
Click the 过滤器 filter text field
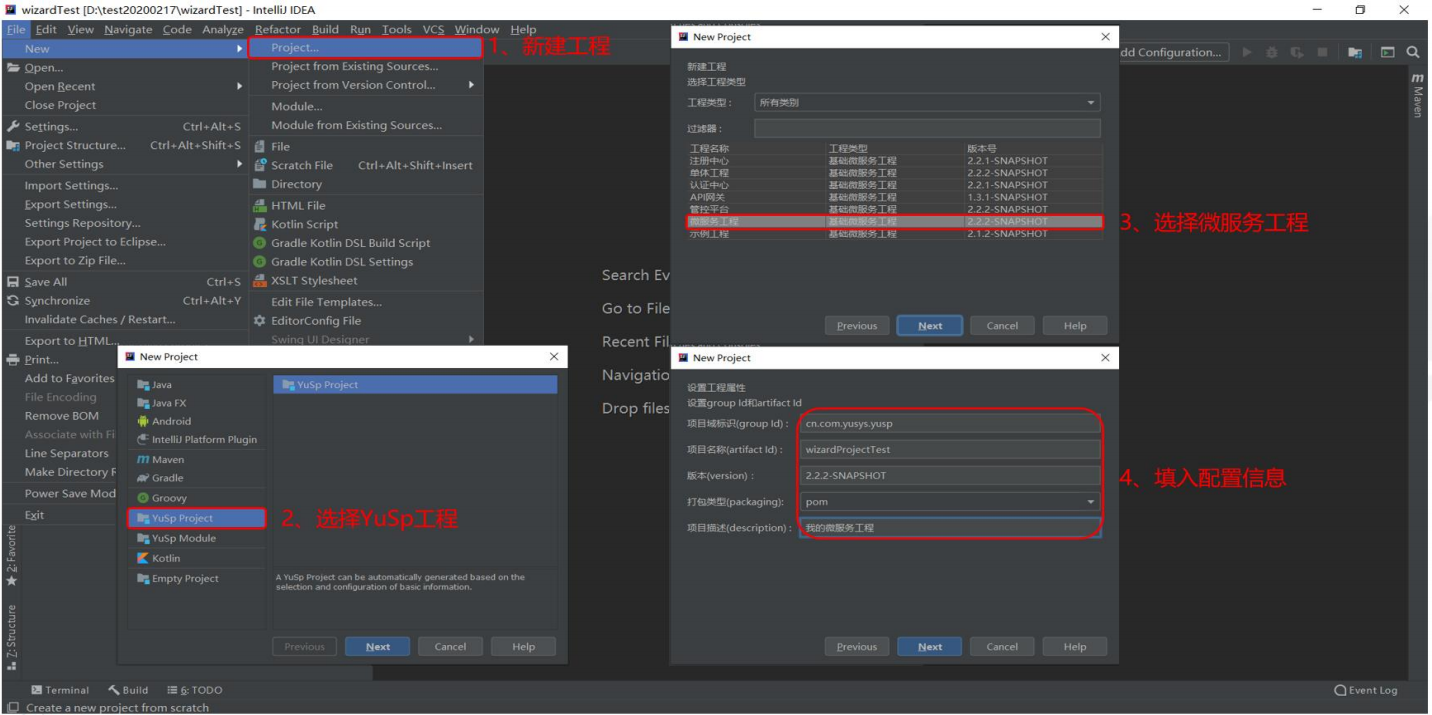(x=926, y=128)
